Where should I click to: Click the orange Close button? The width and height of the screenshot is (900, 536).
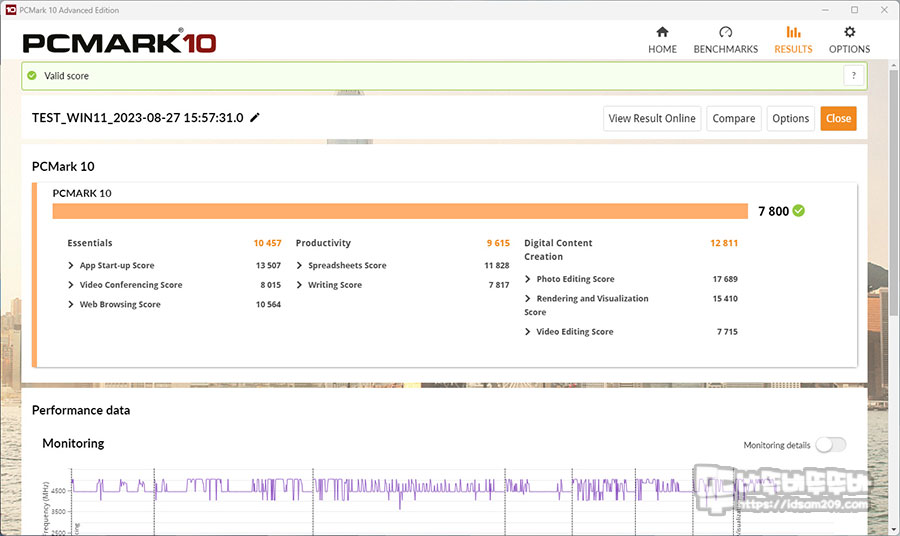tap(838, 118)
